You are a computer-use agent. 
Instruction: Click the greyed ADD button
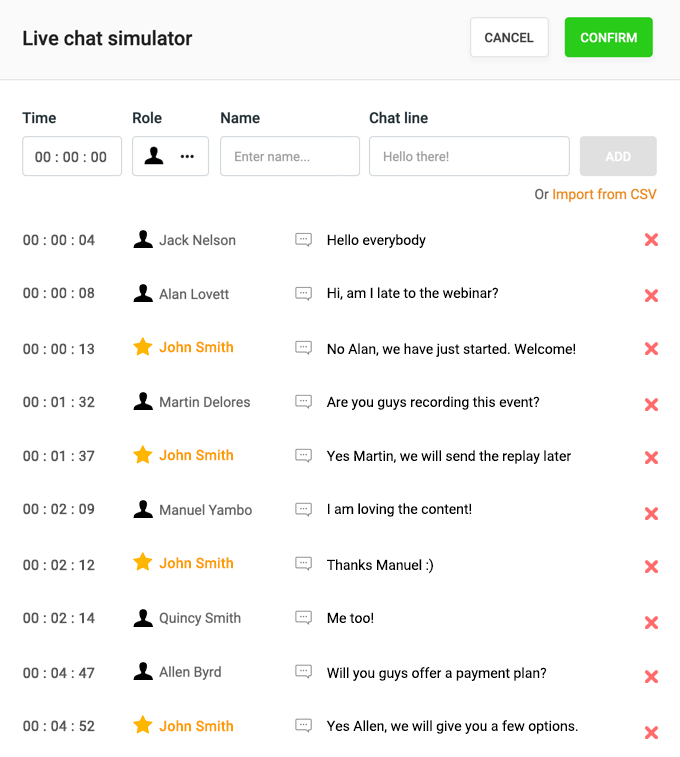tap(618, 156)
